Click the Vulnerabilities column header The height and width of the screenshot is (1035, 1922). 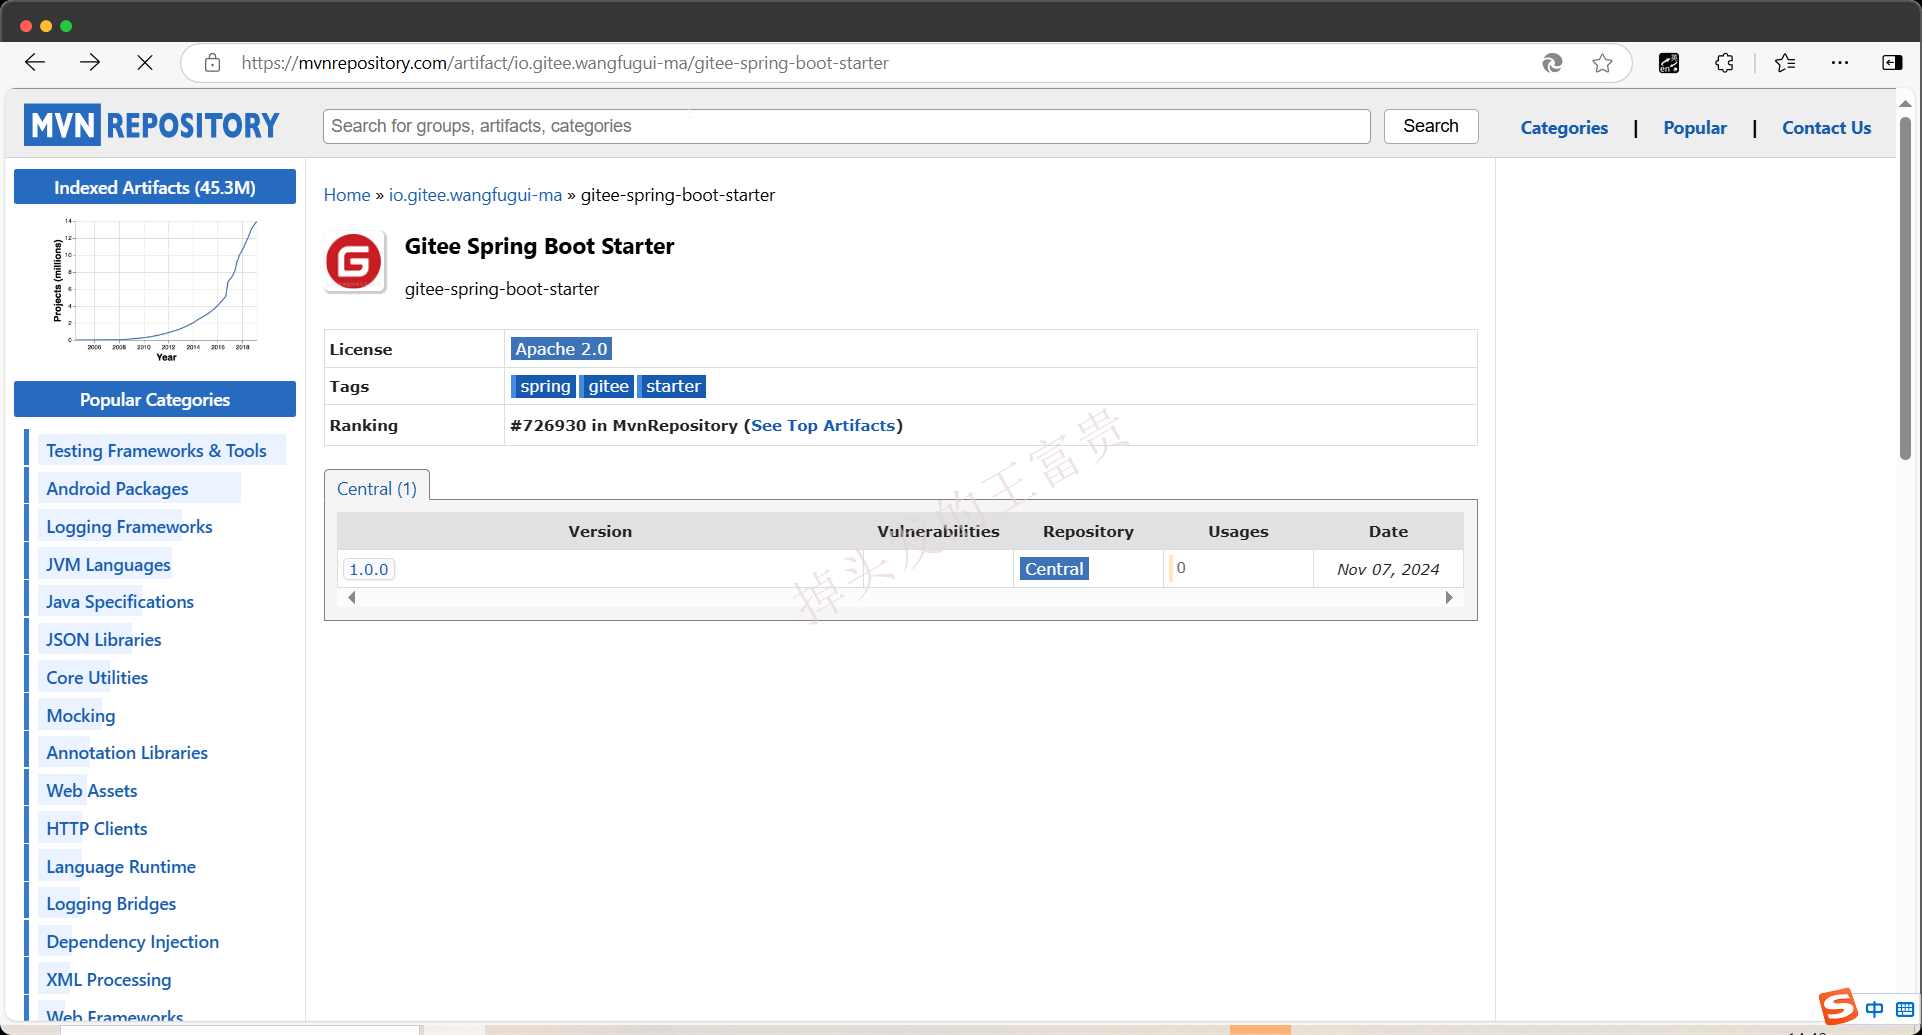[x=938, y=532]
